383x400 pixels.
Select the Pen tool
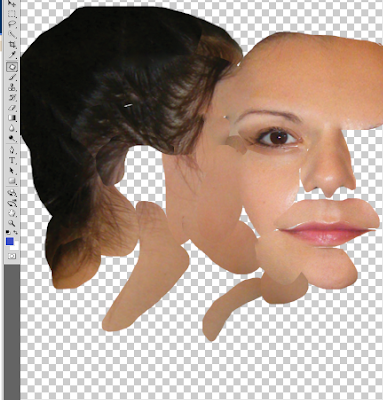coord(12,150)
